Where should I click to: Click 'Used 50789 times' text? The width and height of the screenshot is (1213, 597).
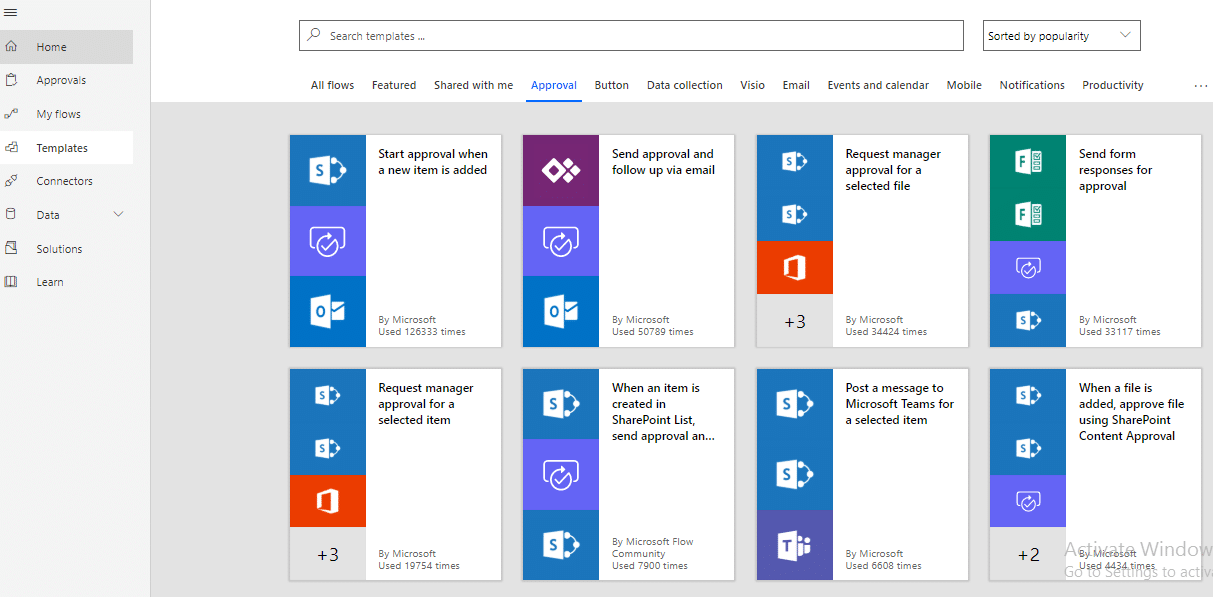point(653,332)
